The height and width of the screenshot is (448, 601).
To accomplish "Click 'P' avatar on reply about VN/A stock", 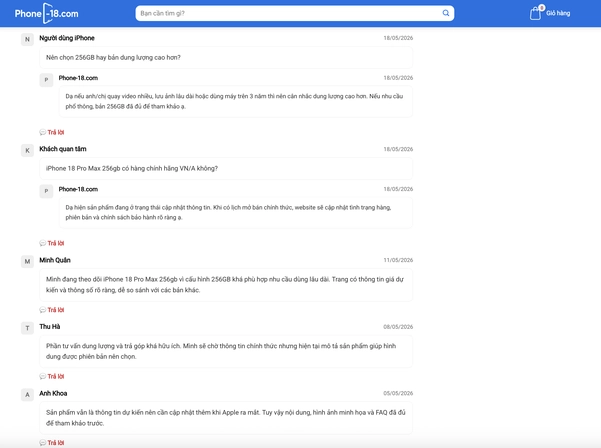I will point(46,191).
